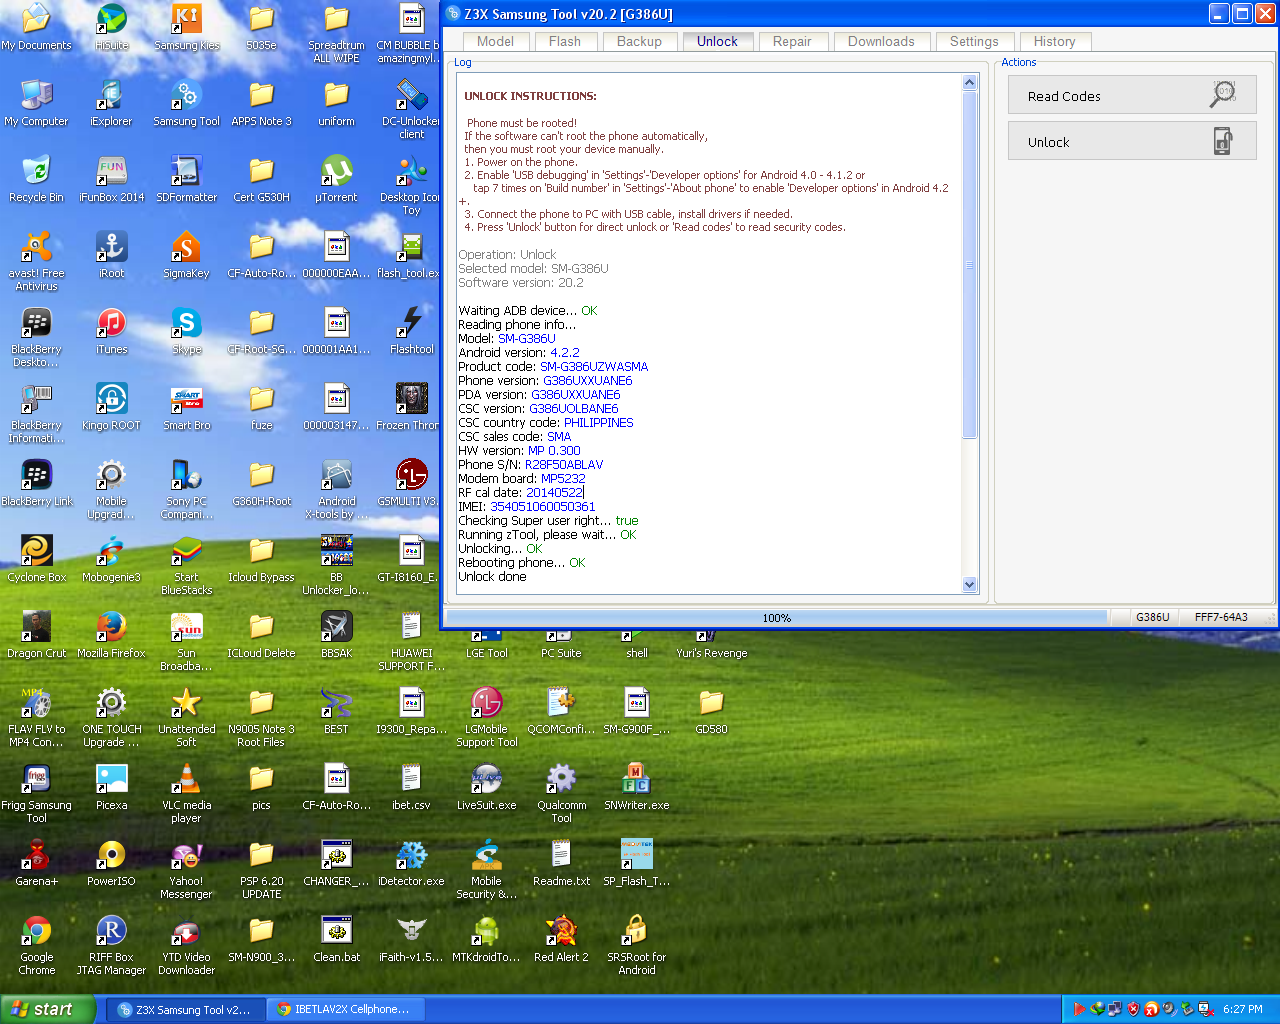This screenshot has height=1024, width=1280.
Task: Select the iRoot desktop shortcut
Action: pyautogui.click(x=111, y=248)
